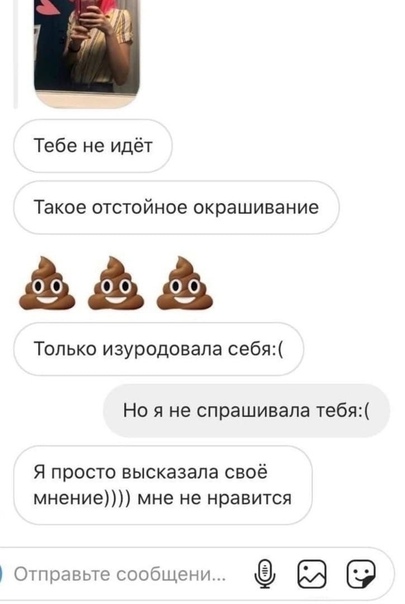Tap the blue camera icon at input bar edge
The image size is (405, 604).
click(x=1, y=574)
